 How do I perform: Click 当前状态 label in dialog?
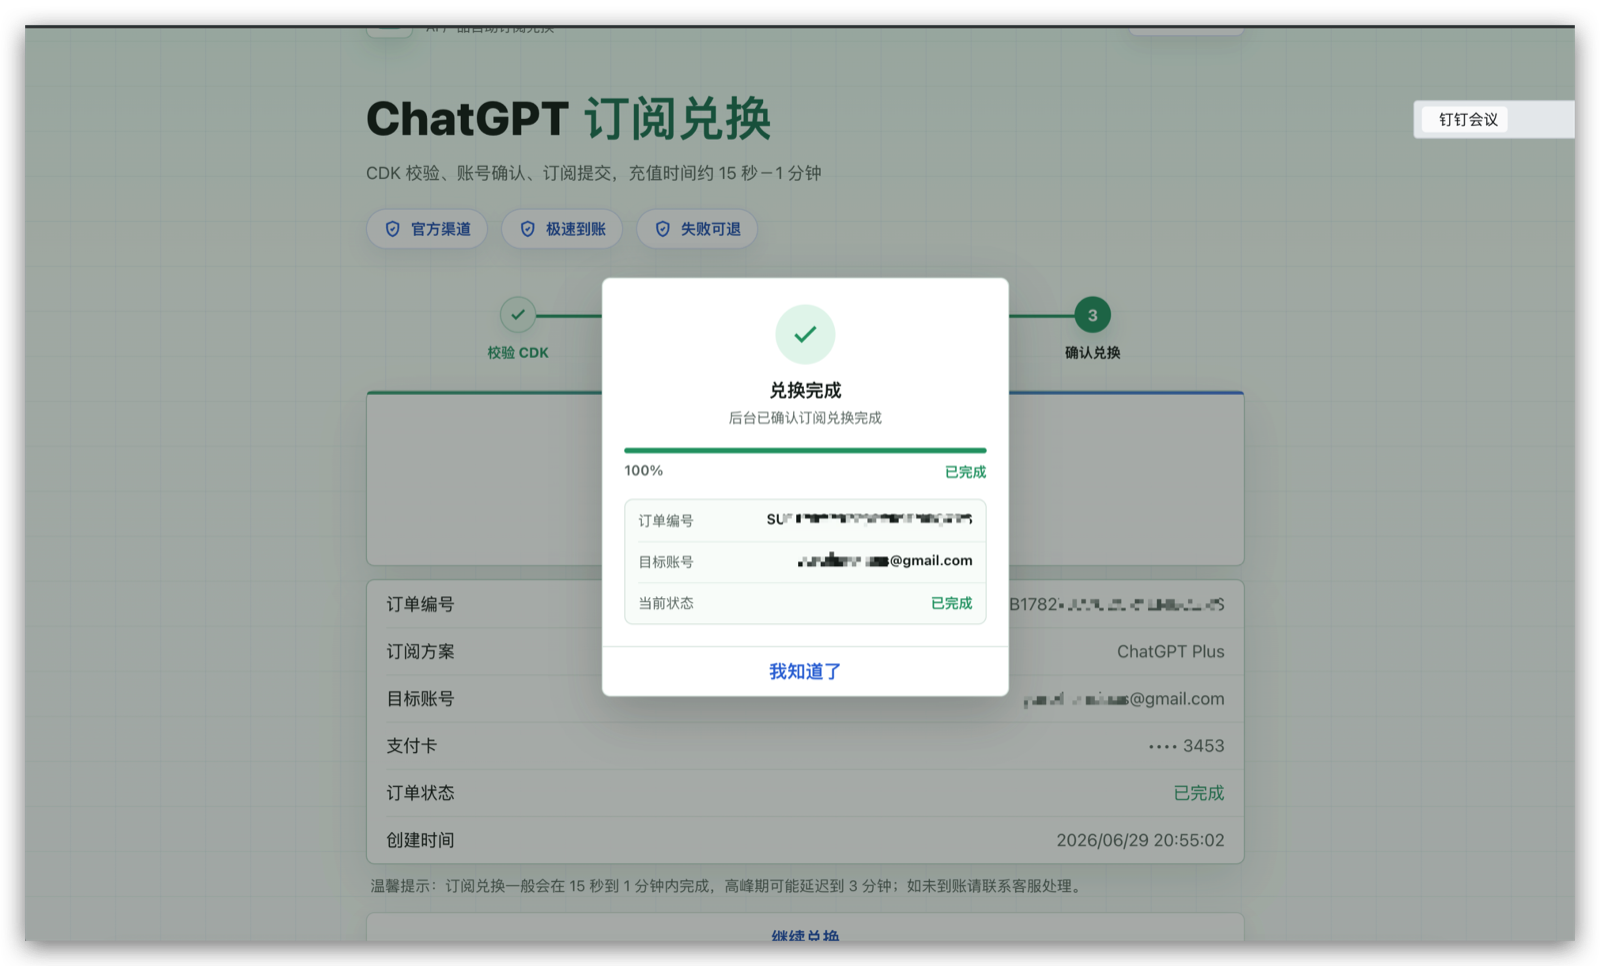666,603
